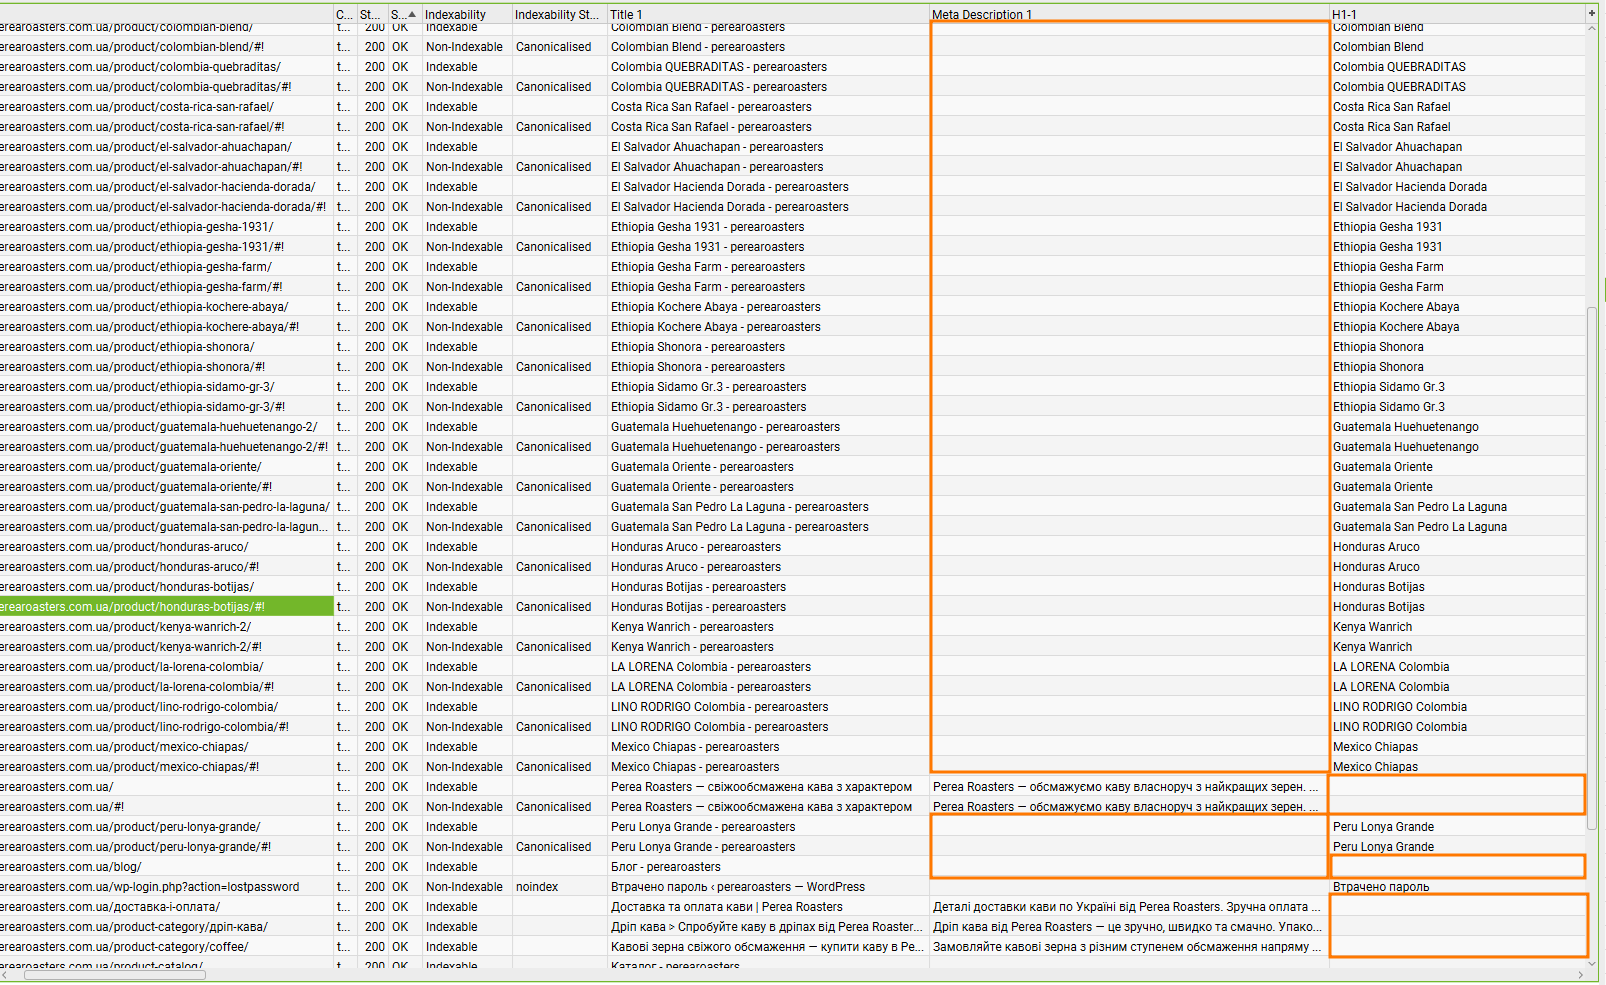Image resolution: width=1606 pixels, height=985 pixels.
Task: Select the highlighted honduras-botijas/#! URL row
Action: point(166,607)
